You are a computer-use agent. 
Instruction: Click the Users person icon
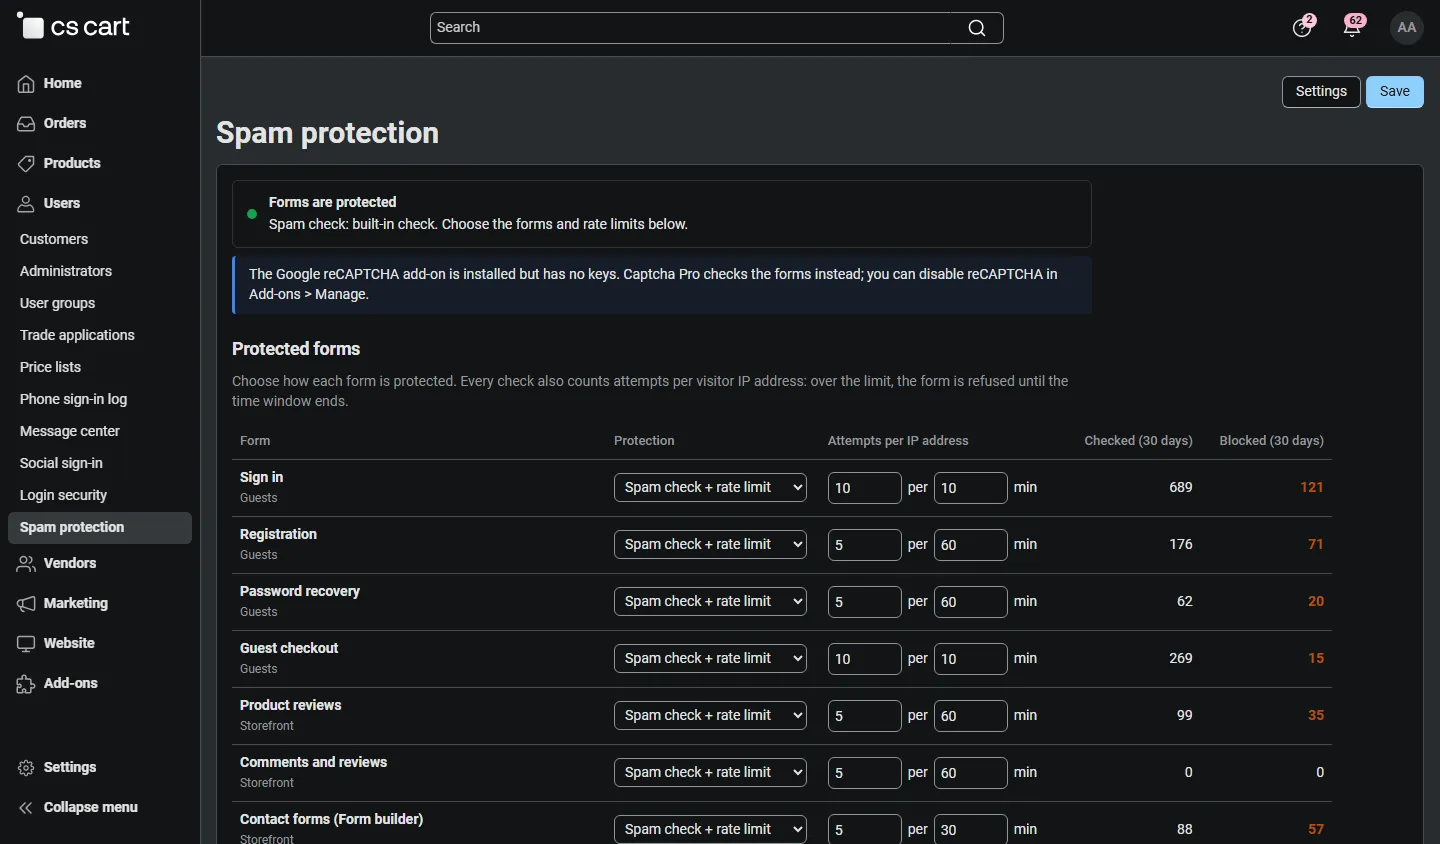(x=26, y=204)
